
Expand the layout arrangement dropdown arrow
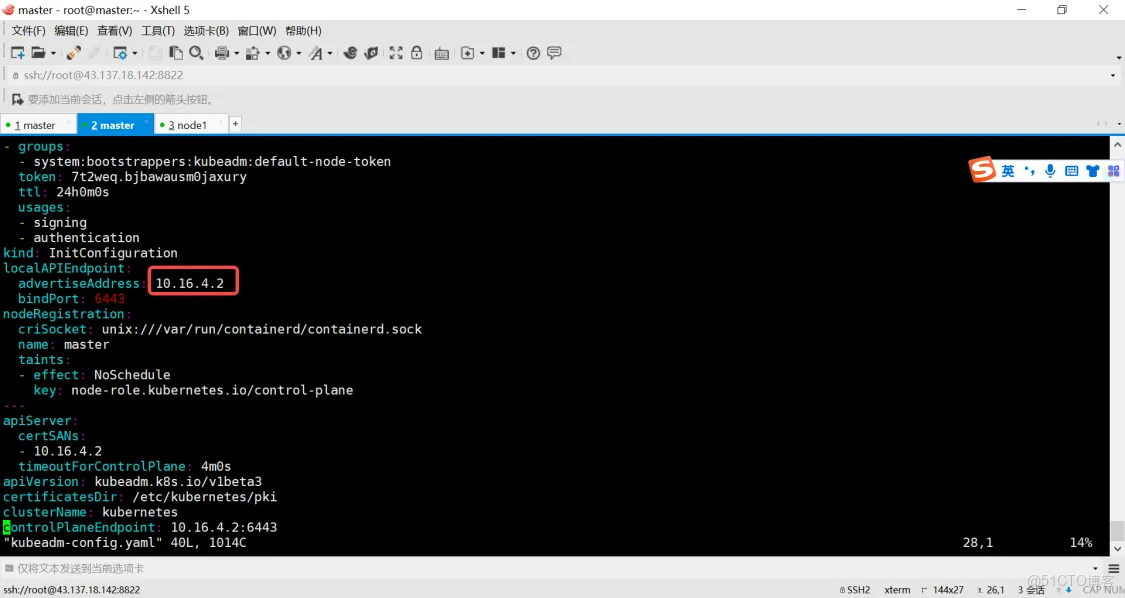click(513, 54)
